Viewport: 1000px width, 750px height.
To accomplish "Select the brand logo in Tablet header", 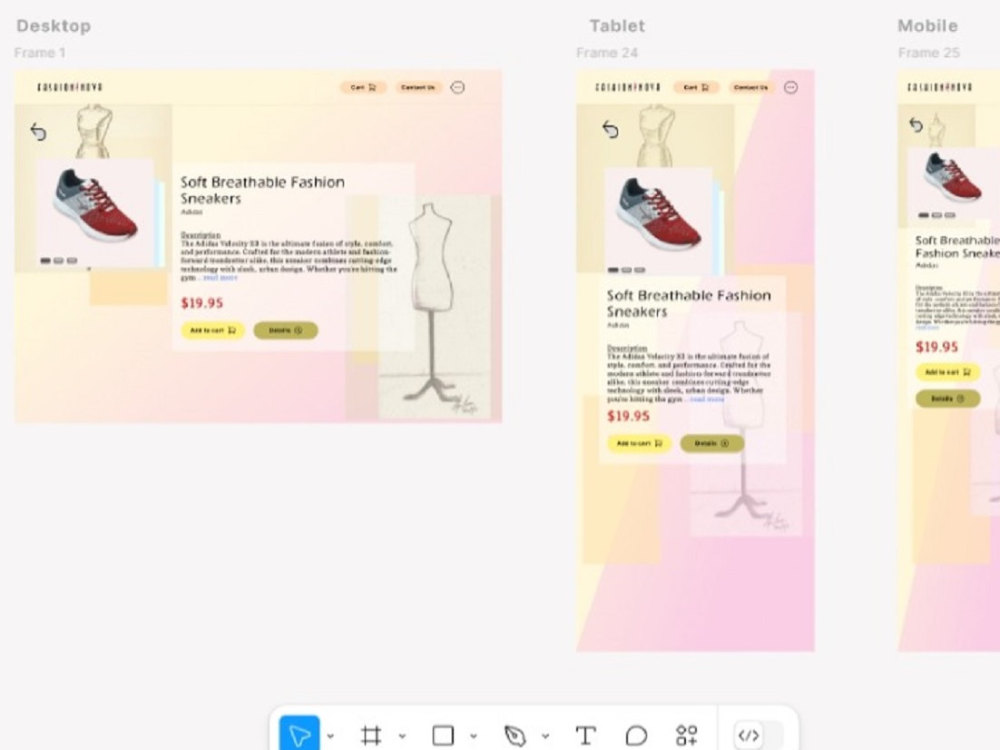I will tap(628, 87).
